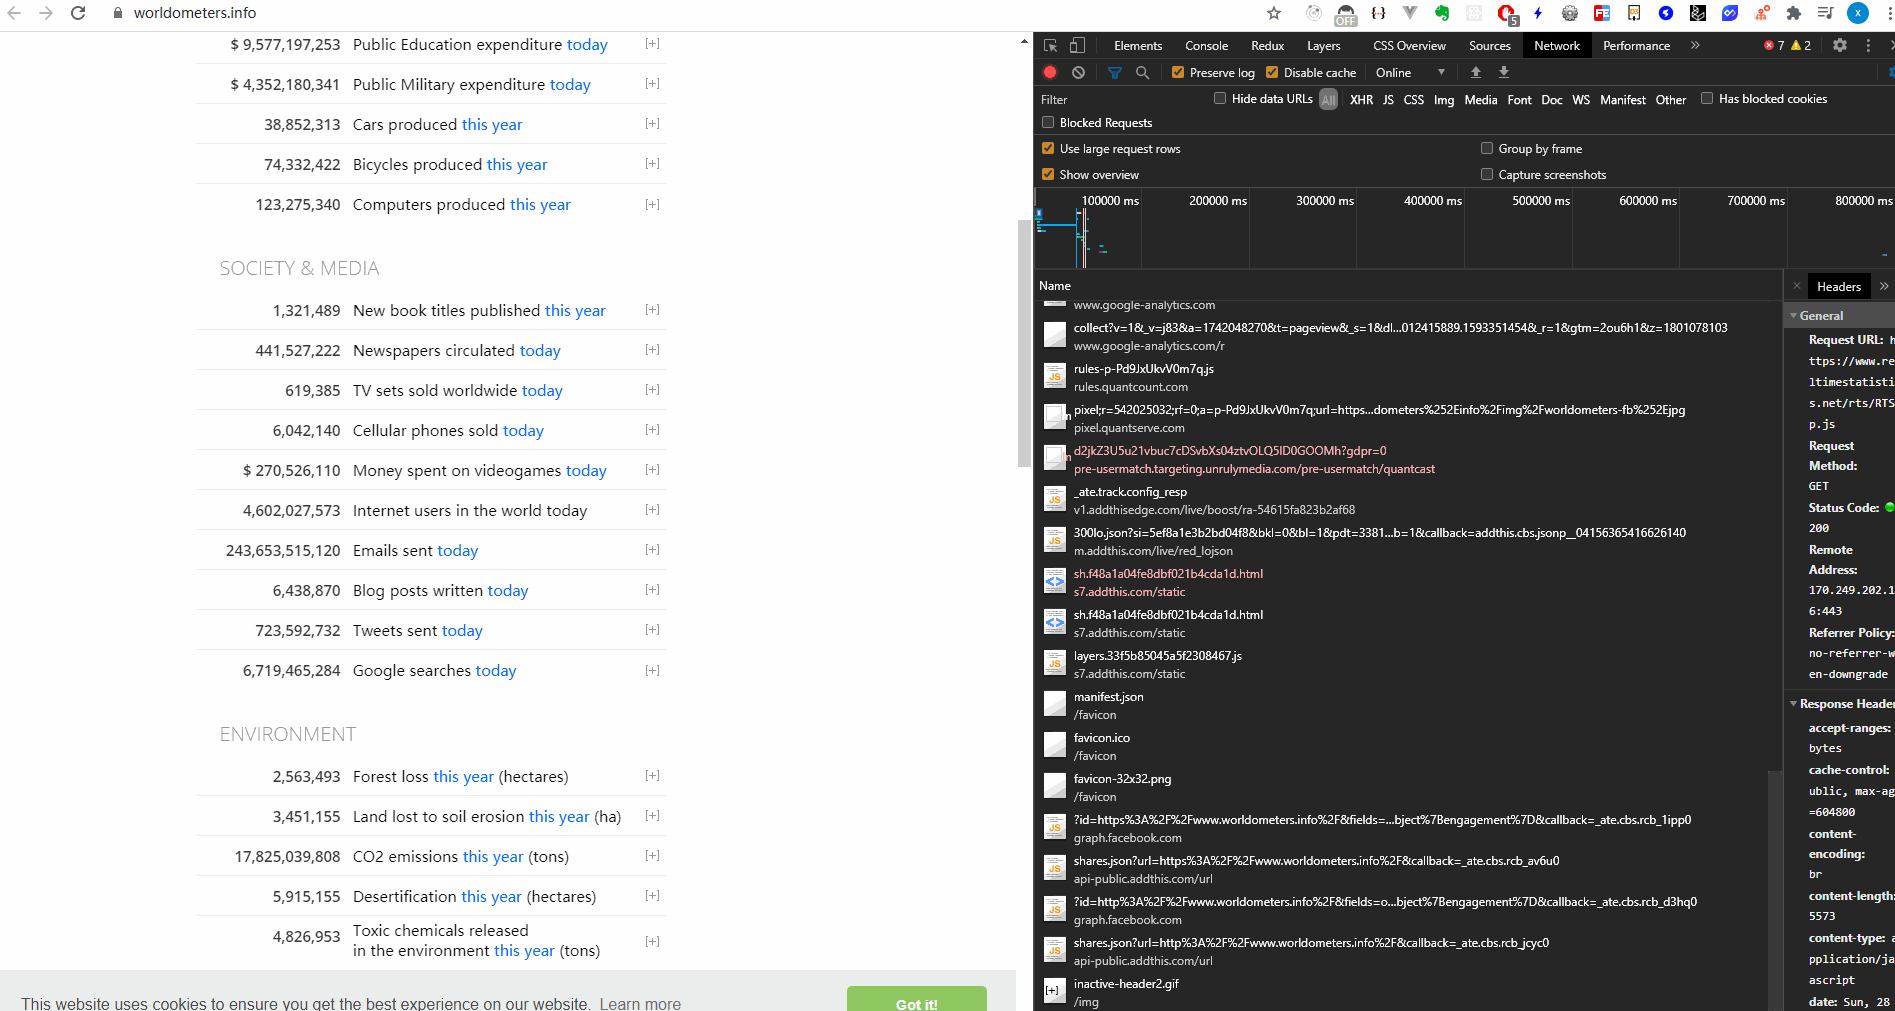
Task: Enable the Capture screenshots checkbox
Action: (1488, 174)
